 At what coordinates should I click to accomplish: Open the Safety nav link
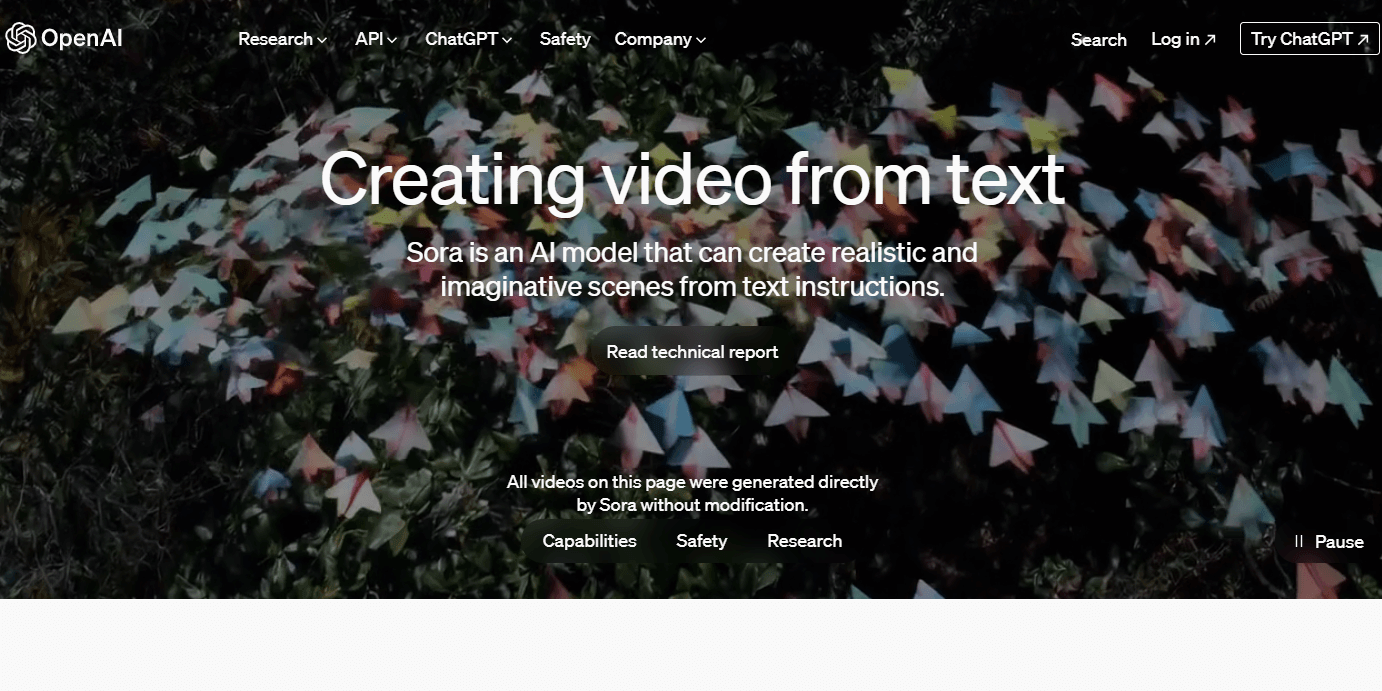tap(565, 39)
